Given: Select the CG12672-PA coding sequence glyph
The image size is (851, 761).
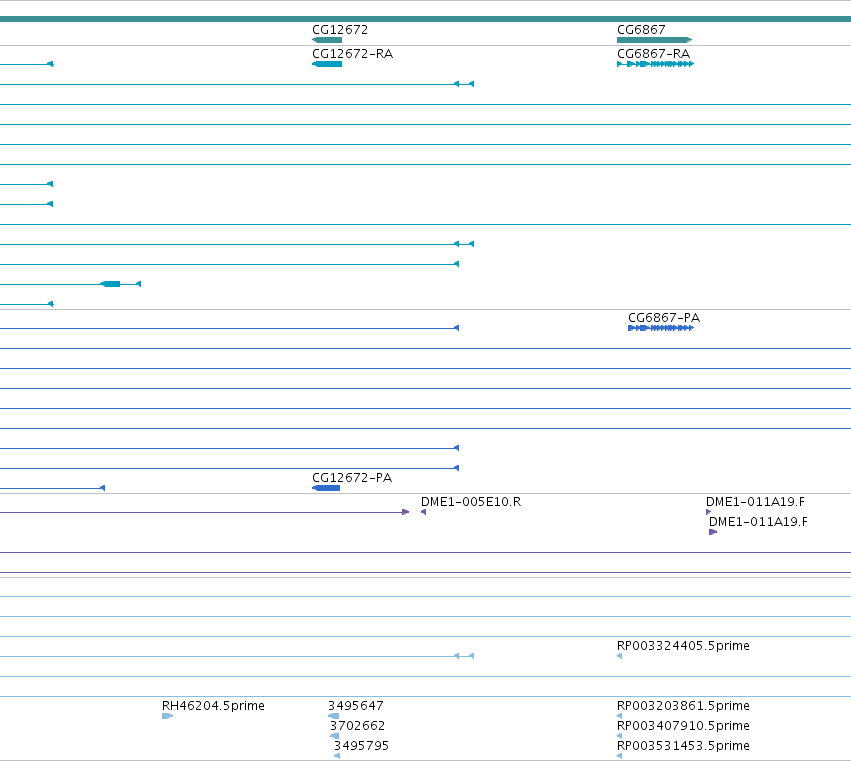Looking at the screenshot, I should click(326, 488).
